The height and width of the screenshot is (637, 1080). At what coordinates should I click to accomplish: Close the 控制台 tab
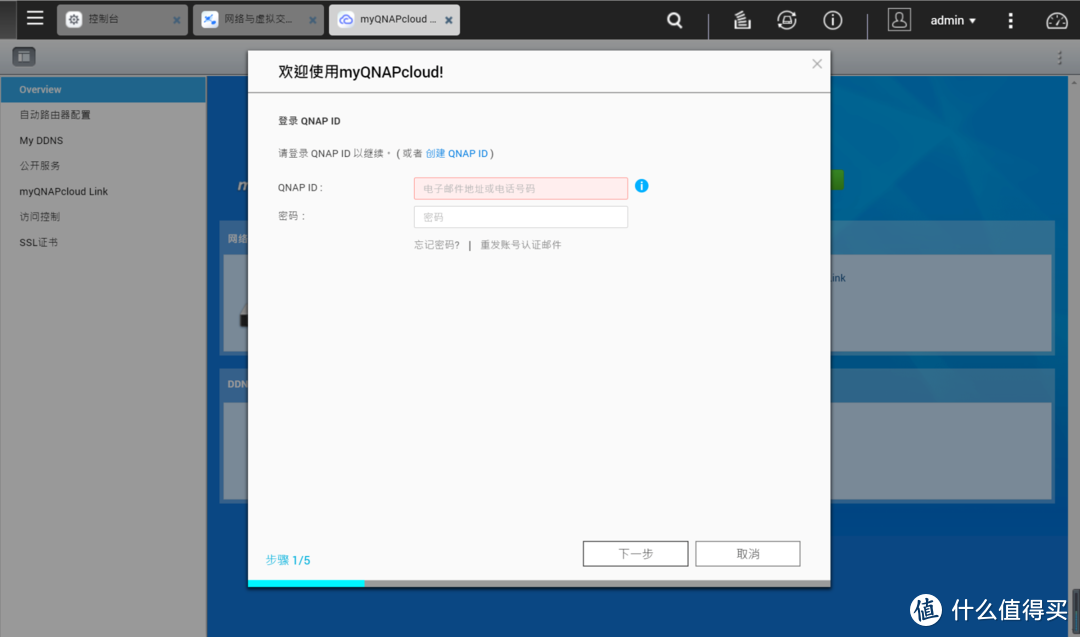point(176,21)
